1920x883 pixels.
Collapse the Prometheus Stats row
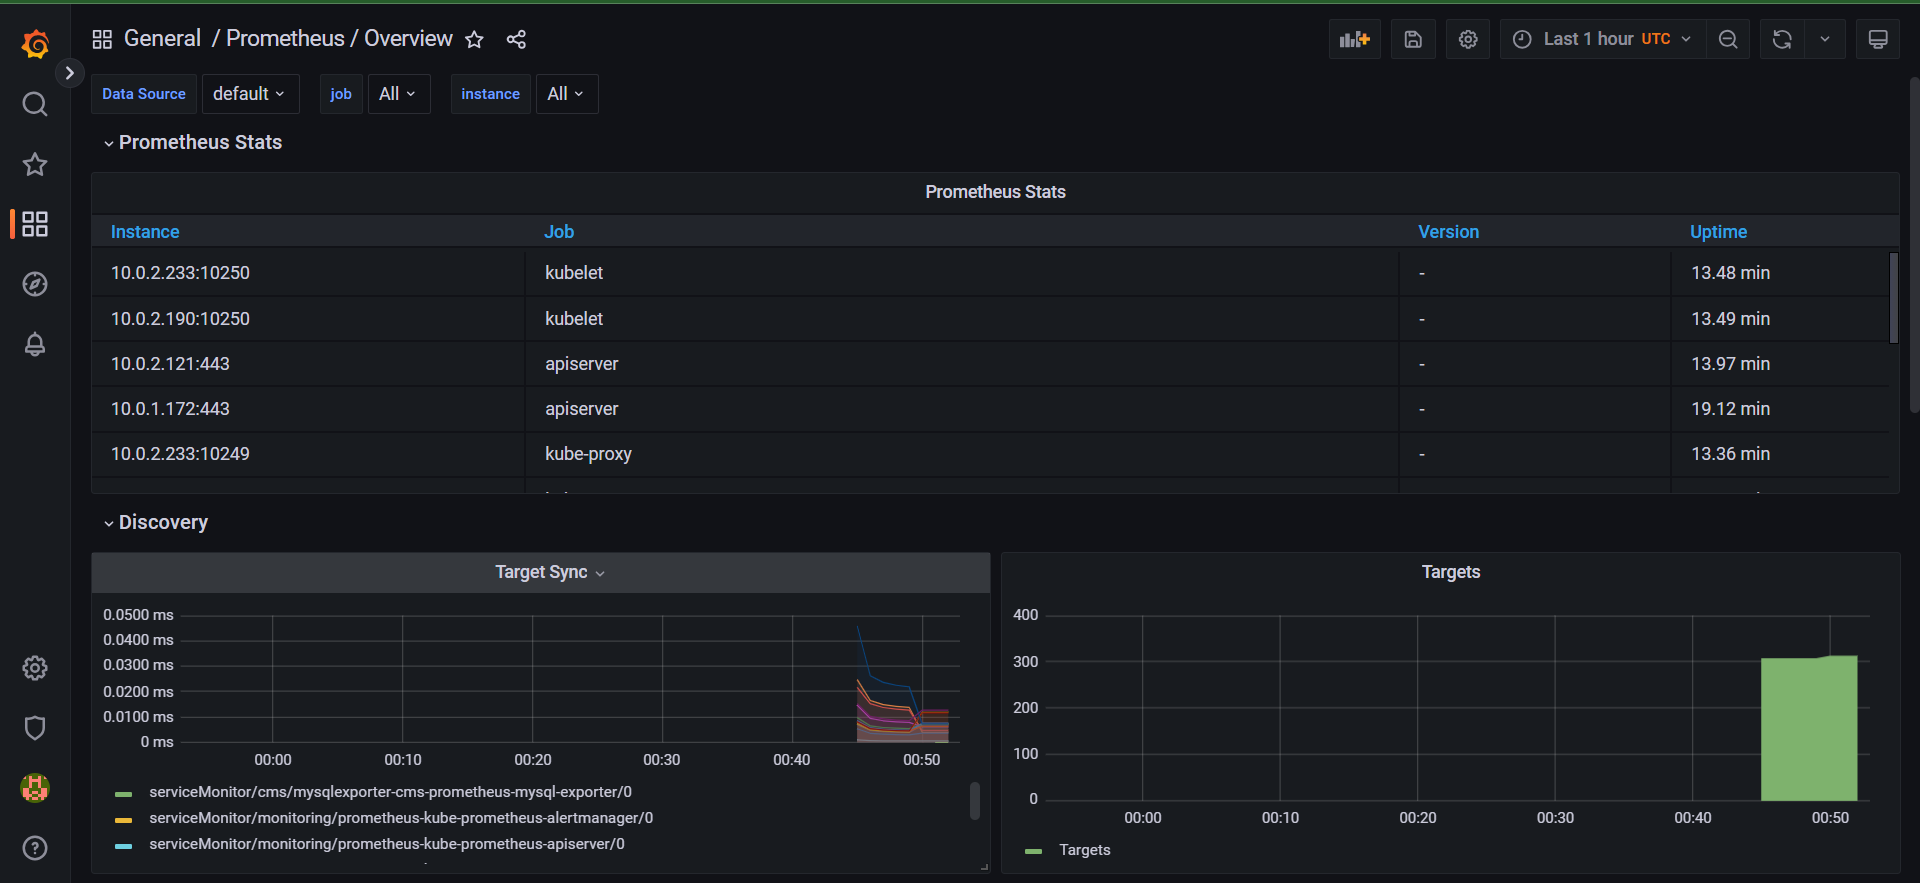point(193,142)
